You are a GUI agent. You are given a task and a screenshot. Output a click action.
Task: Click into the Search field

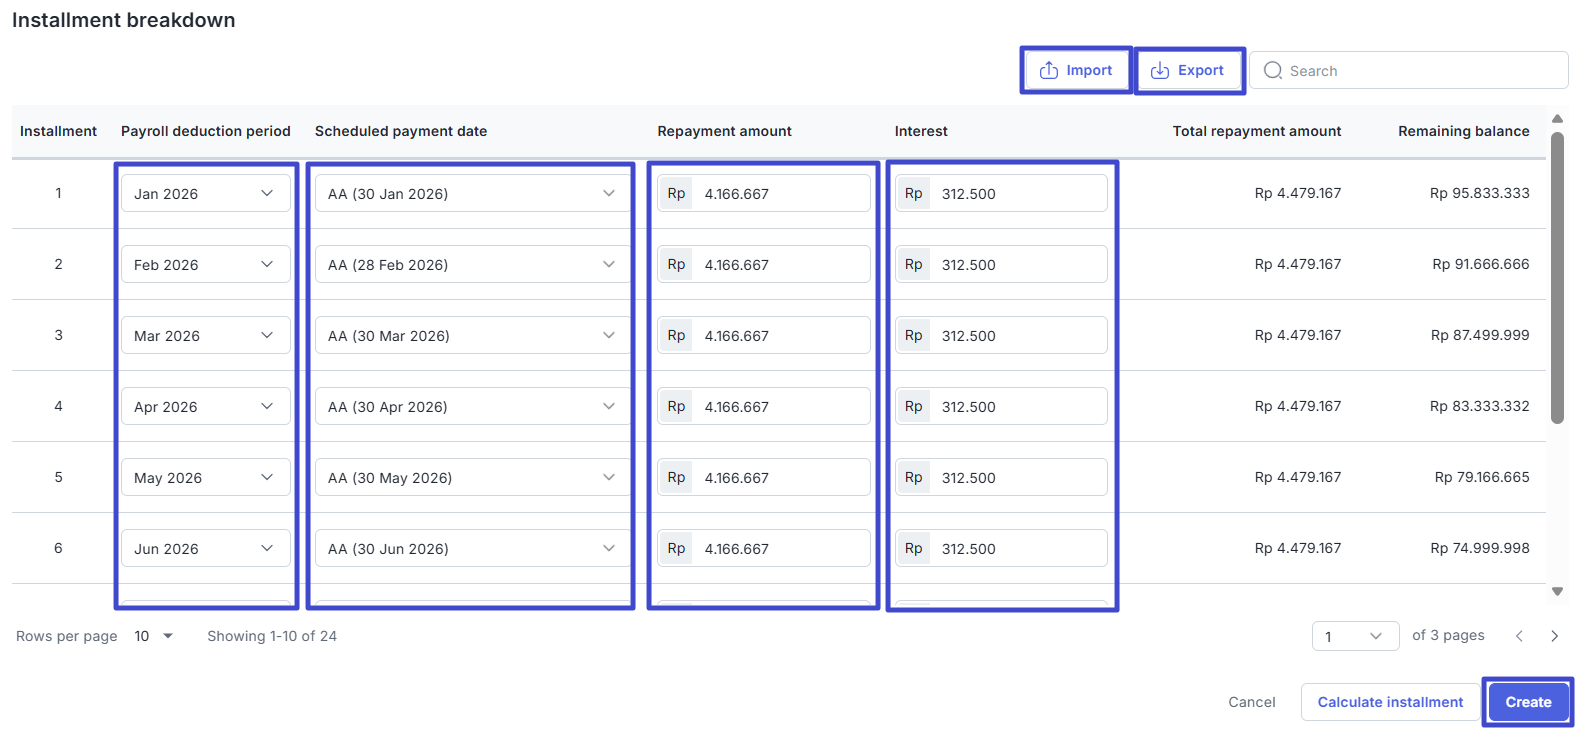[x=1420, y=71]
